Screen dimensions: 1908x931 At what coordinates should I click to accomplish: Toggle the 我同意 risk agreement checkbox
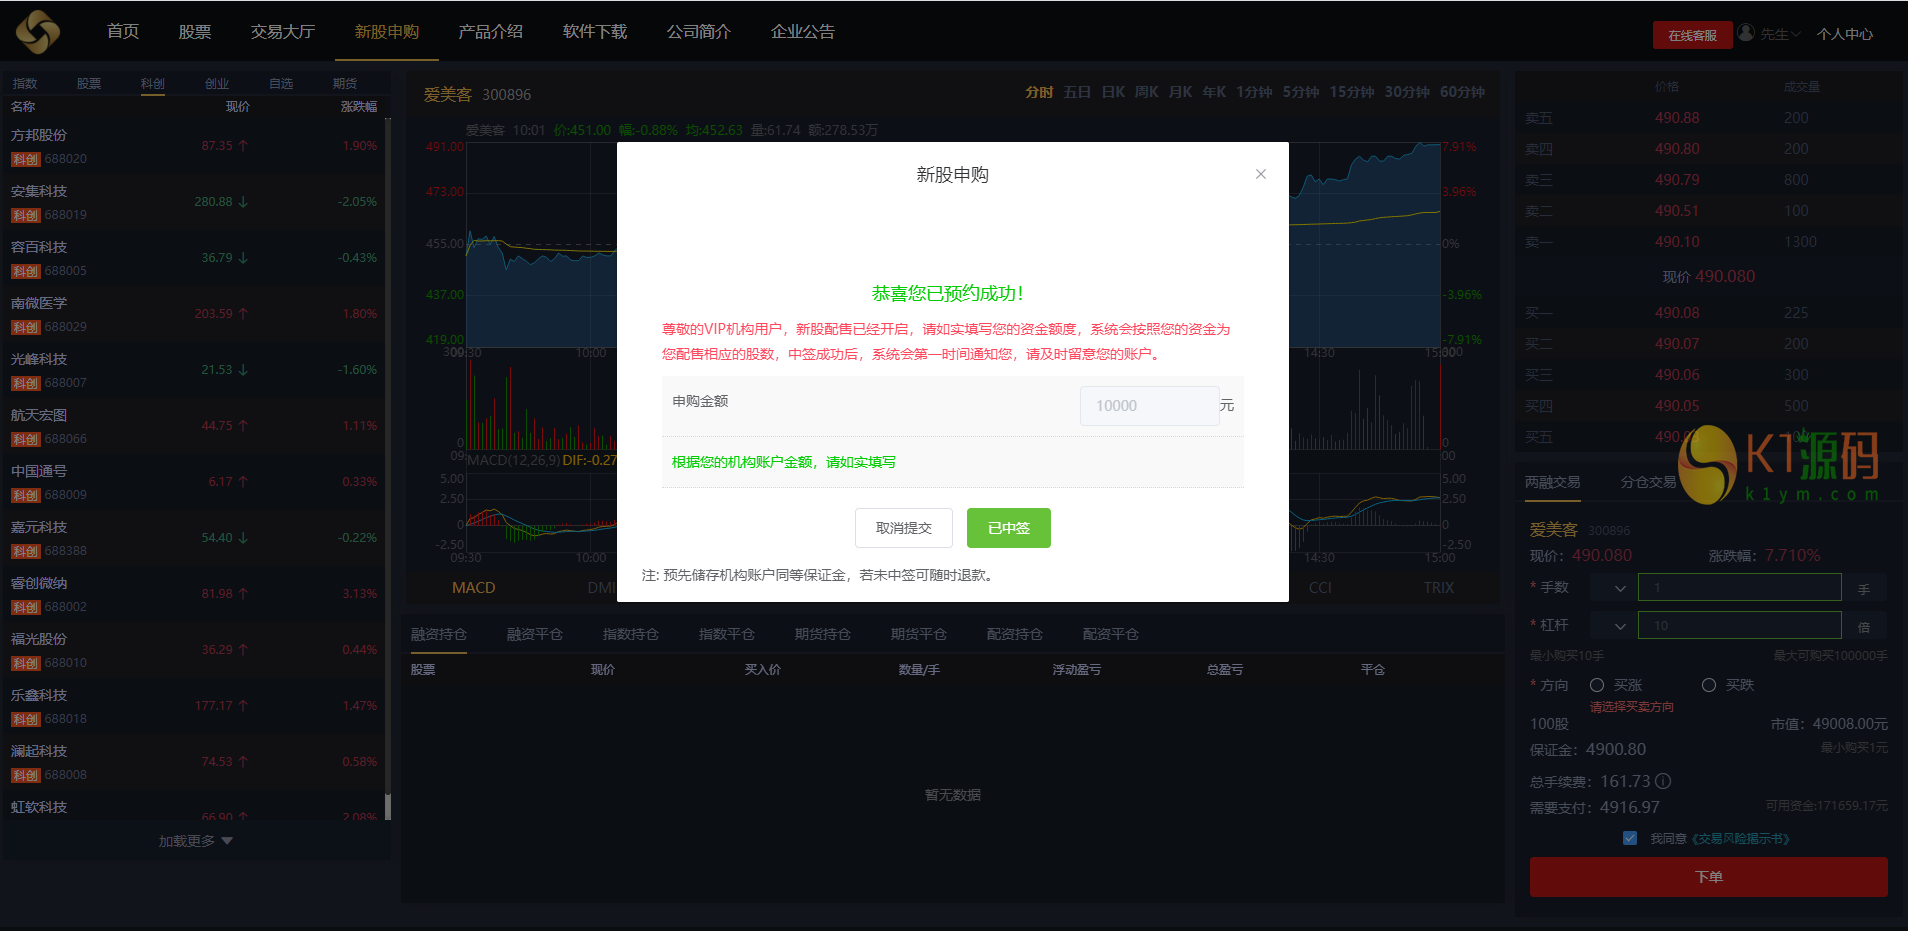tap(1630, 838)
